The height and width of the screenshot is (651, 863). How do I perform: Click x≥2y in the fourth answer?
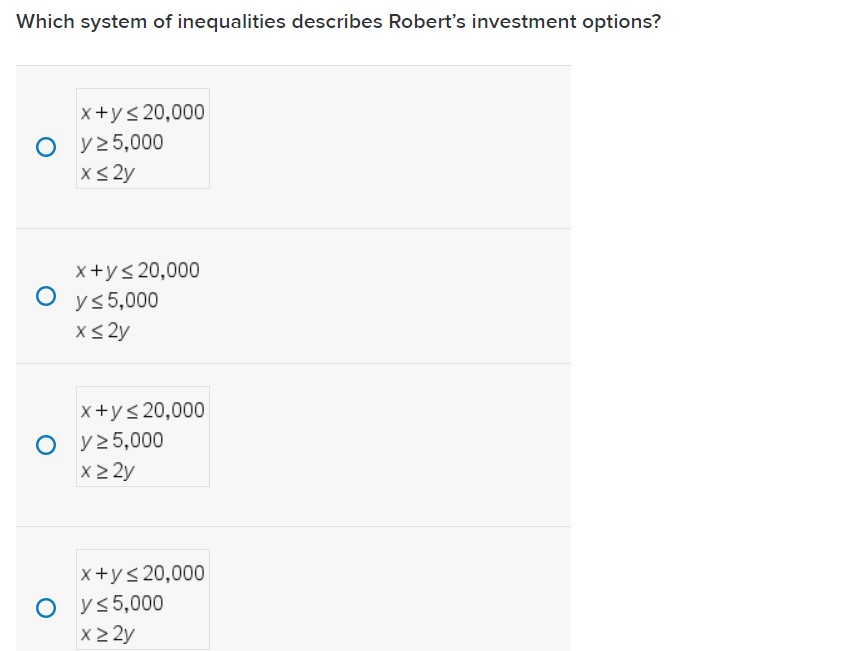pyautogui.click(x=107, y=633)
